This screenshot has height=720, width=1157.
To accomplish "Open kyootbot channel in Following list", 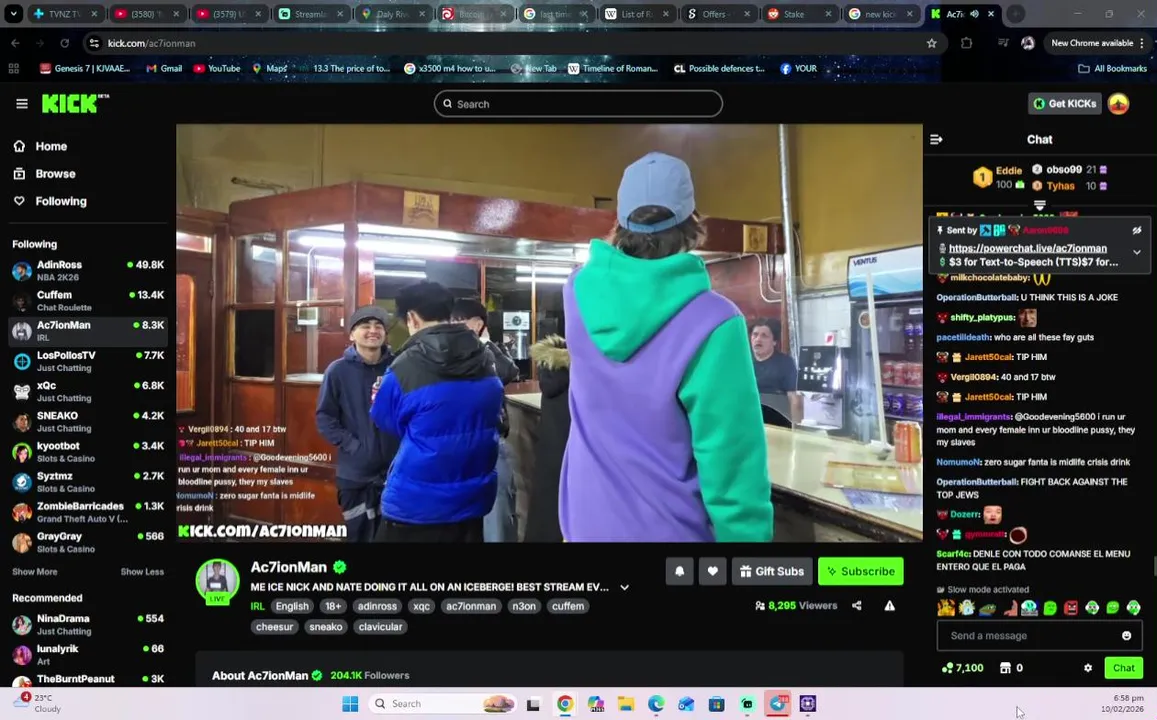I will pos(88,452).
